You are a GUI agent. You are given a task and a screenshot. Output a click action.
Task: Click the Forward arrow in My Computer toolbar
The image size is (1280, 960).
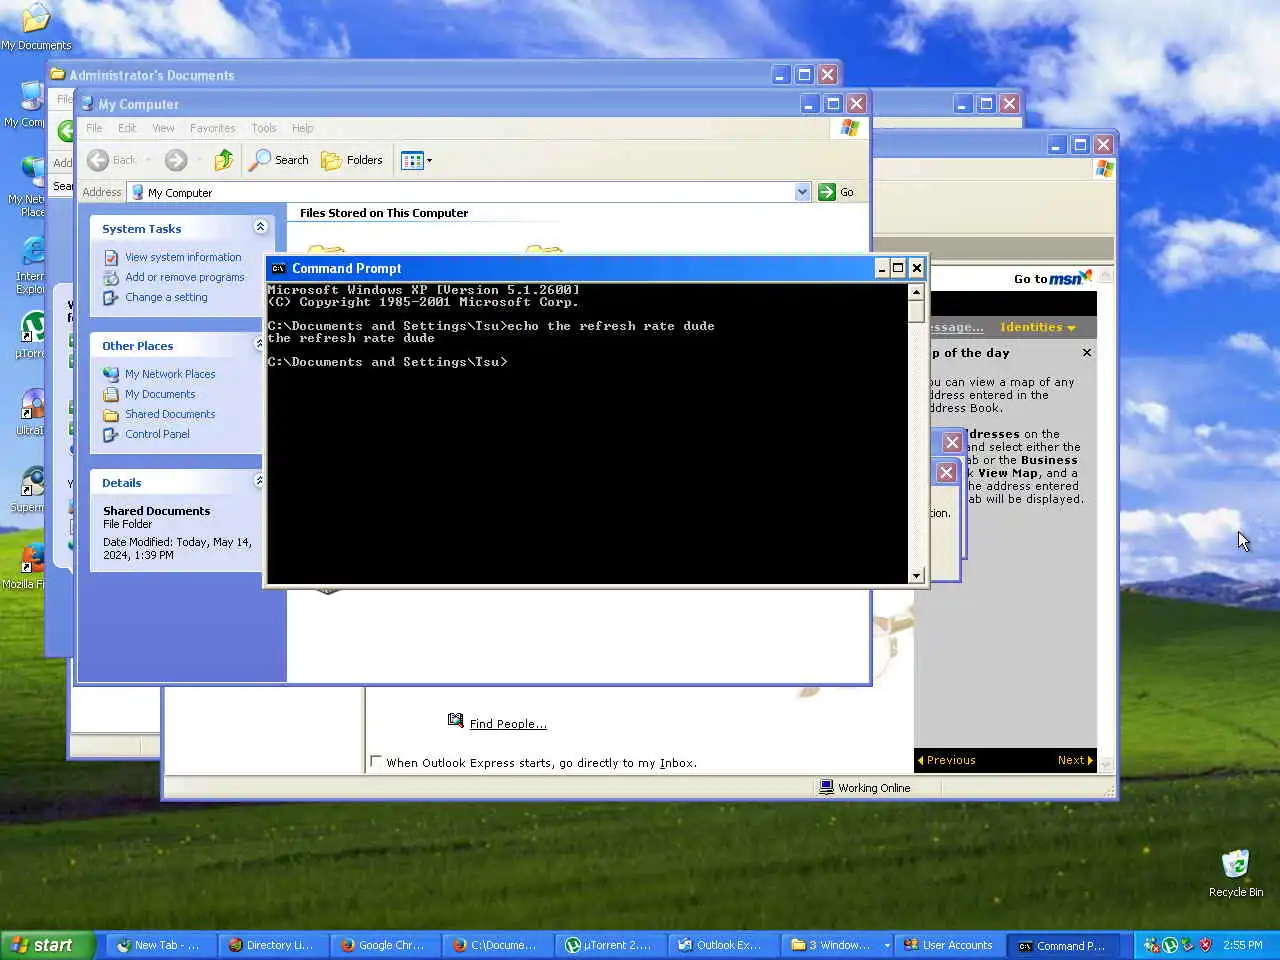pos(176,160)
